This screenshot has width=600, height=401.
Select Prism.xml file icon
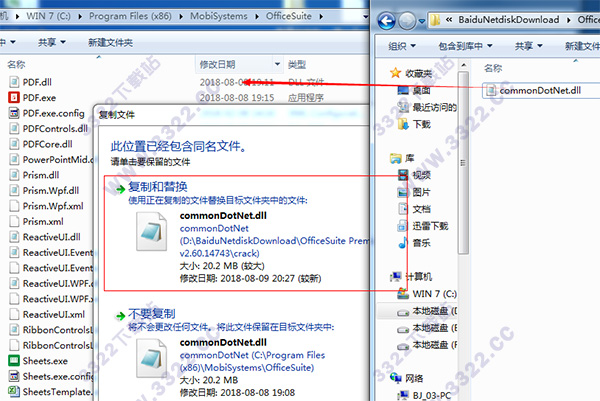[14, 222]
